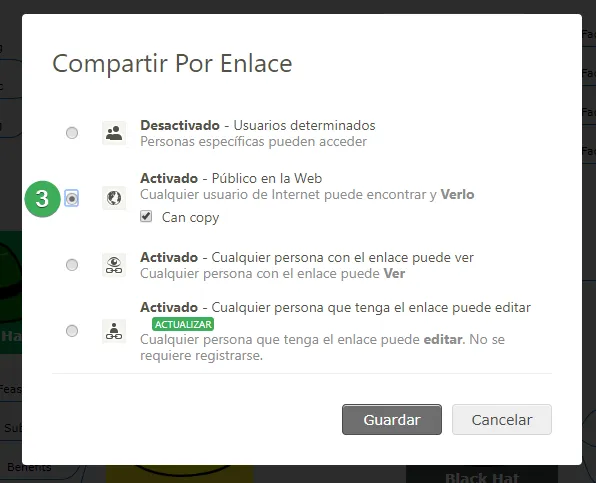Select radio for anyone with link can view

pos(72,264)
